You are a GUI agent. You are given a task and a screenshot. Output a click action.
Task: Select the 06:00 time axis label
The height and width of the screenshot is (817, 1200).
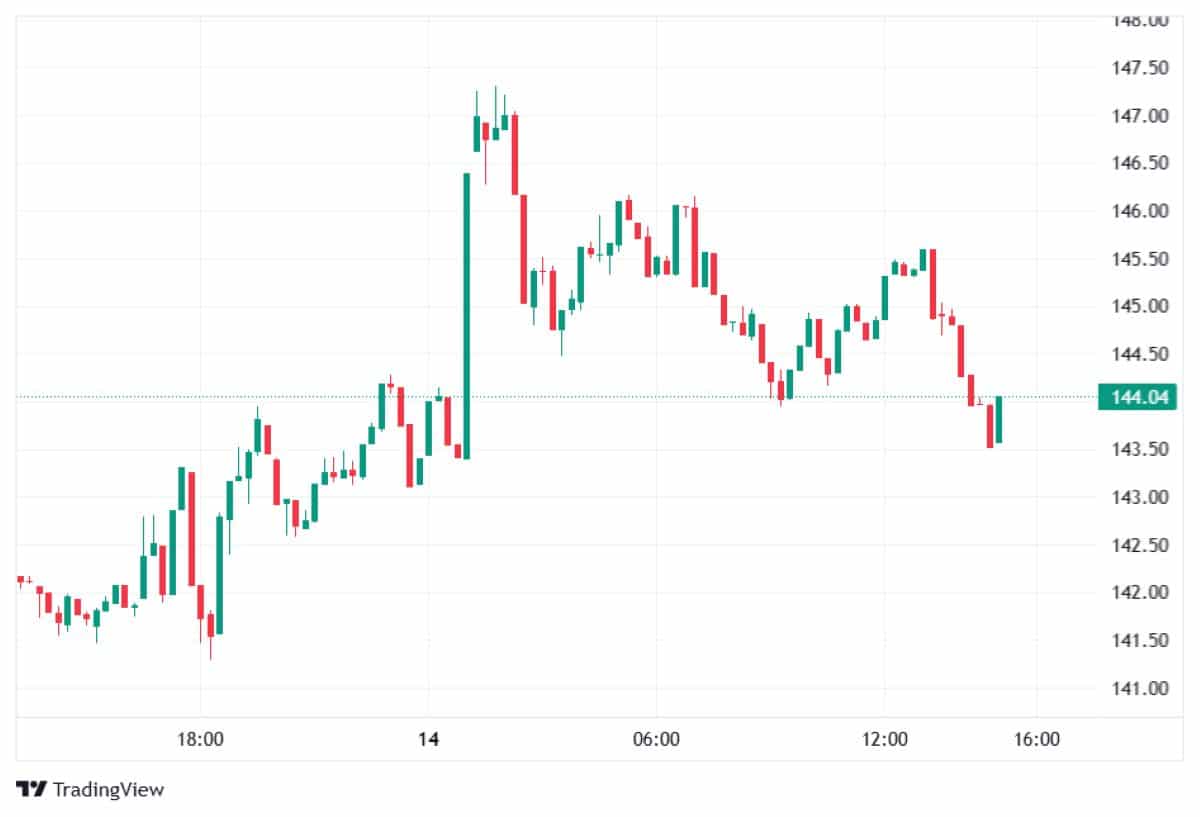click(657, 740)
